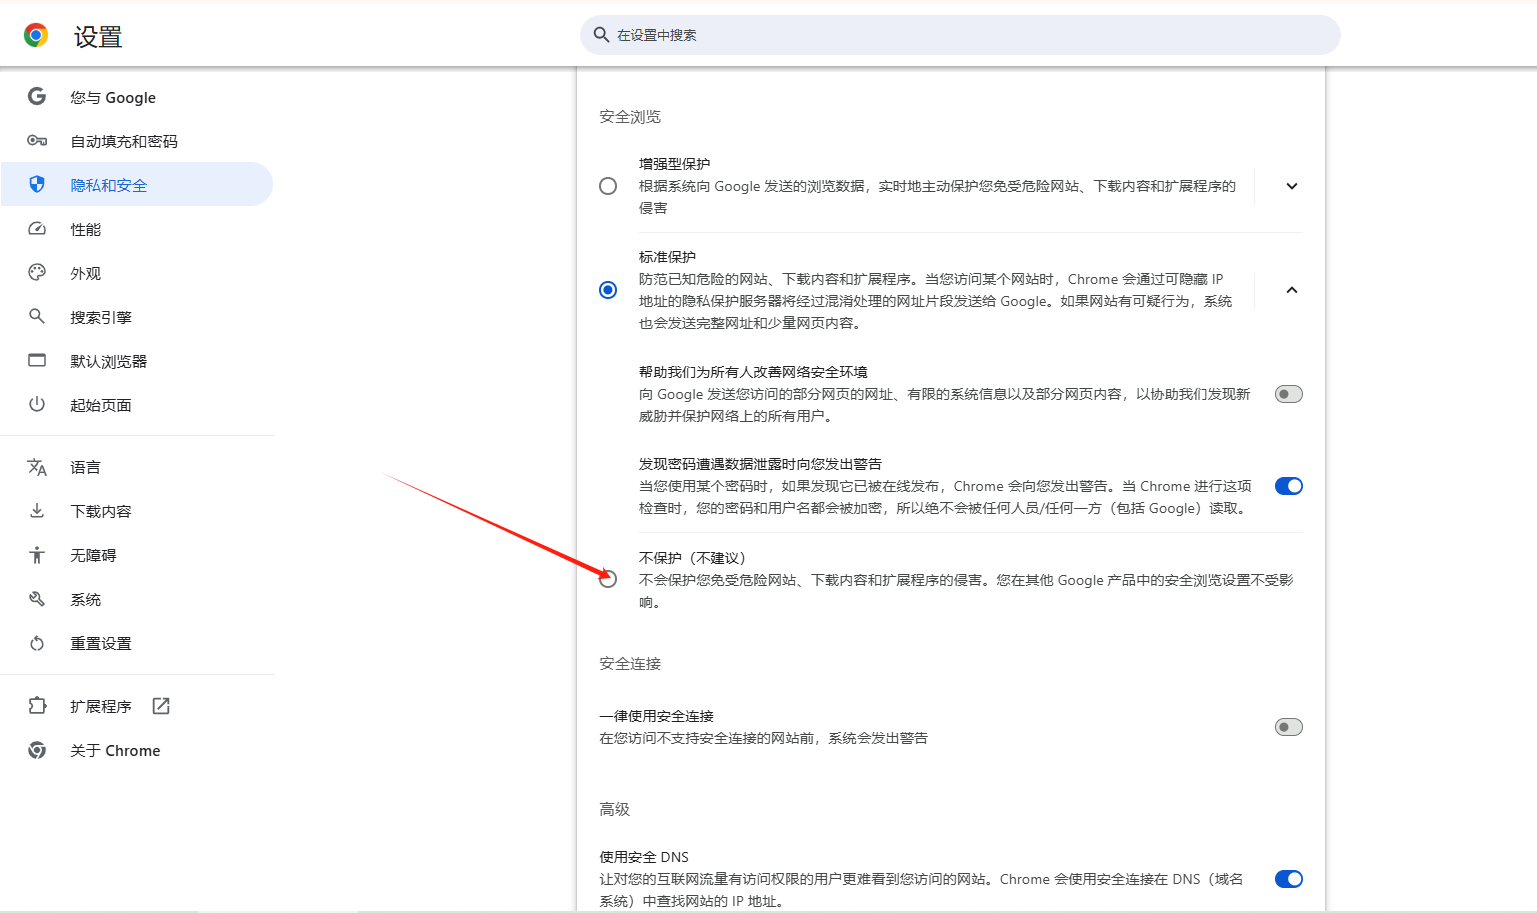This screenshot has width=1537, height=913.
Task: Click the Chrome icon for 关于 Chrome
Action: (37, 750)
